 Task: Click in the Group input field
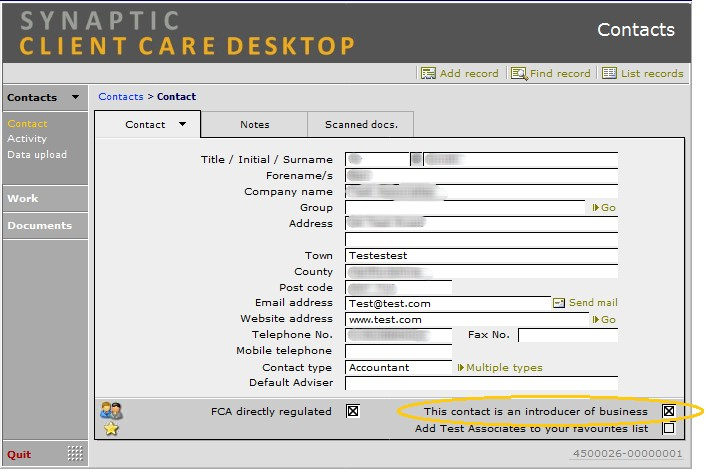[x=465, y=207]
